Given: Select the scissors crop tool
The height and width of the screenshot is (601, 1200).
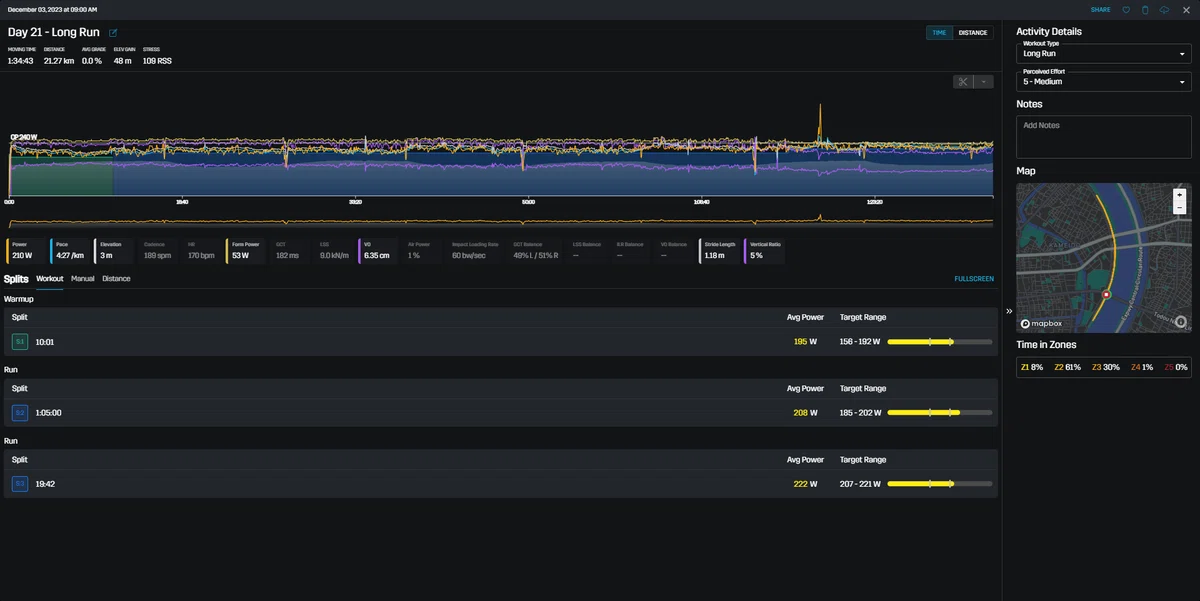Looking at the screenshot, I should tap(963, 82).
